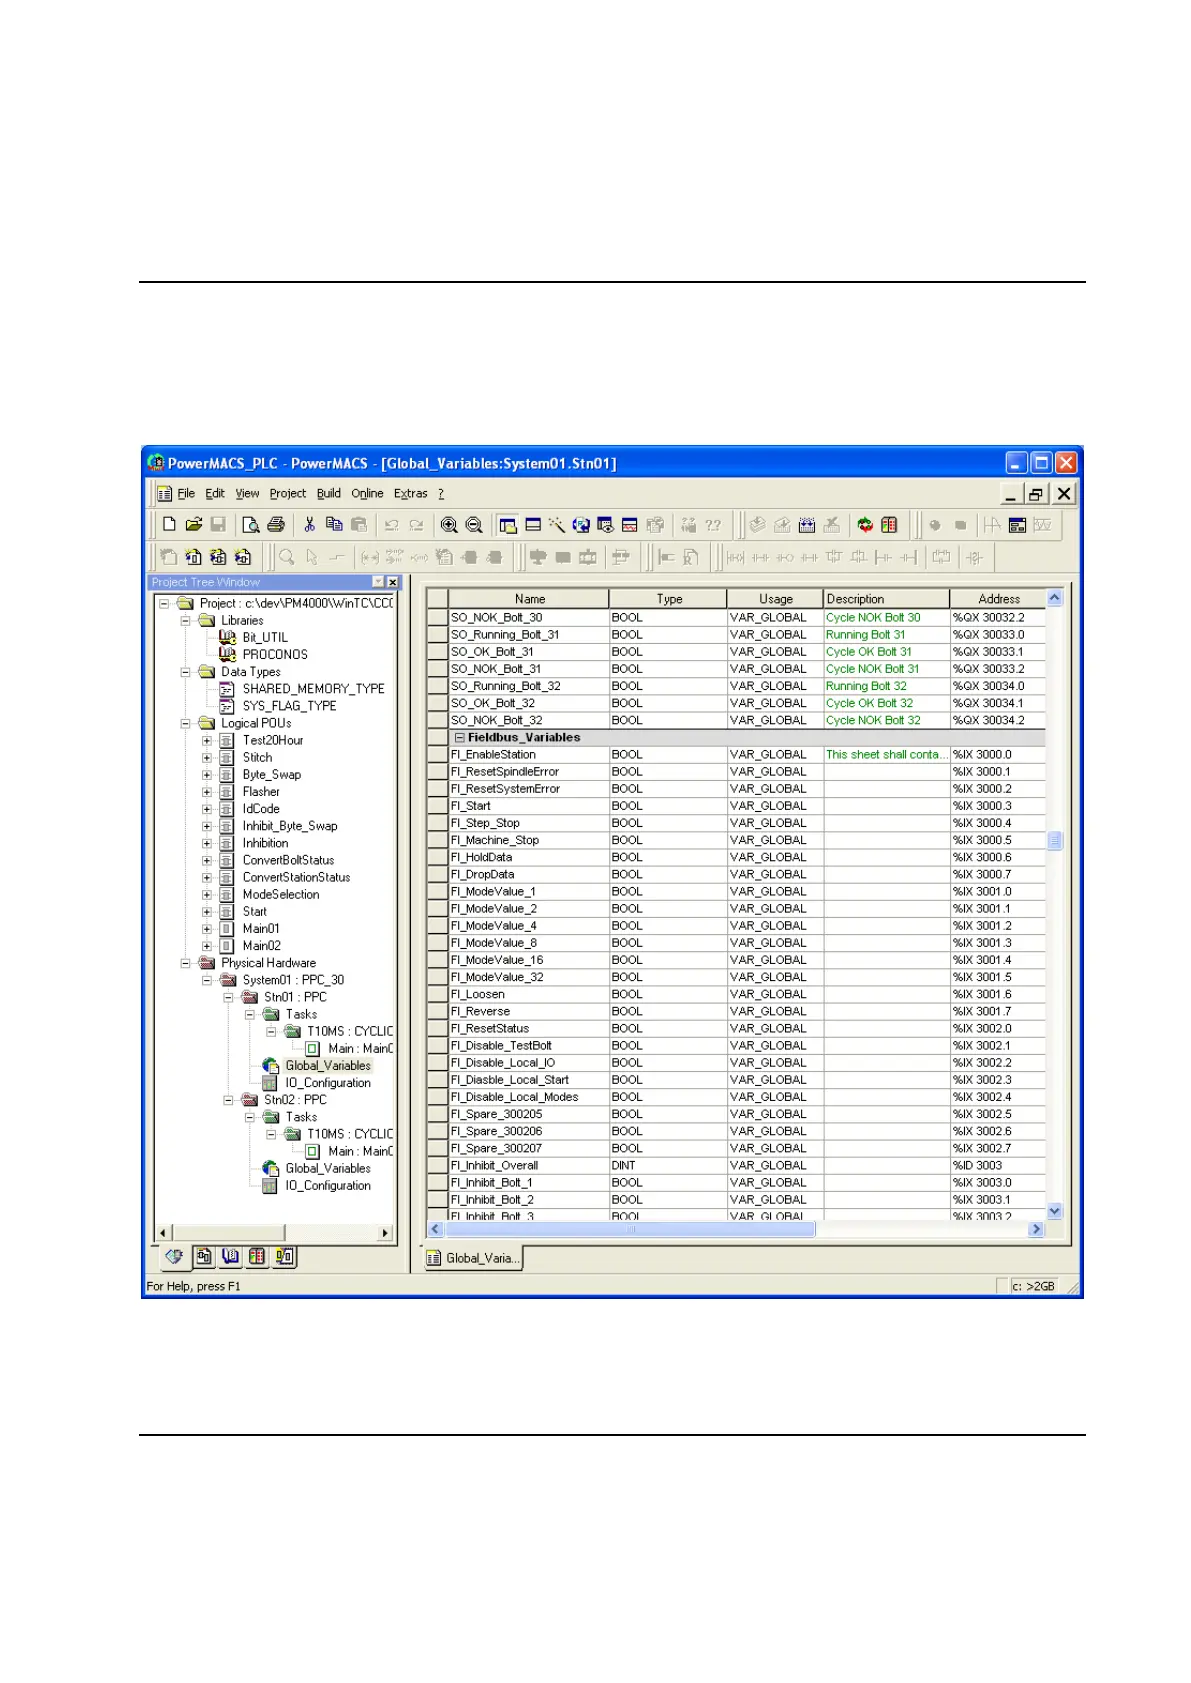1191x1683 pixels.
Task: Click the Undo arrow icon
Action: tap(391, 524)
